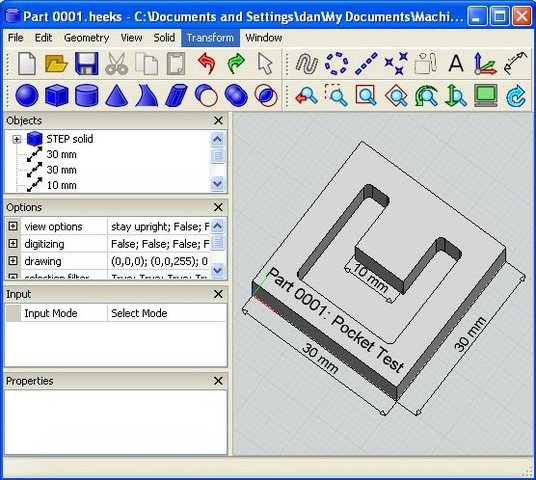Toggle fullscreen green monitor icon
536x480 pixels.
click(x=485, y=95)
